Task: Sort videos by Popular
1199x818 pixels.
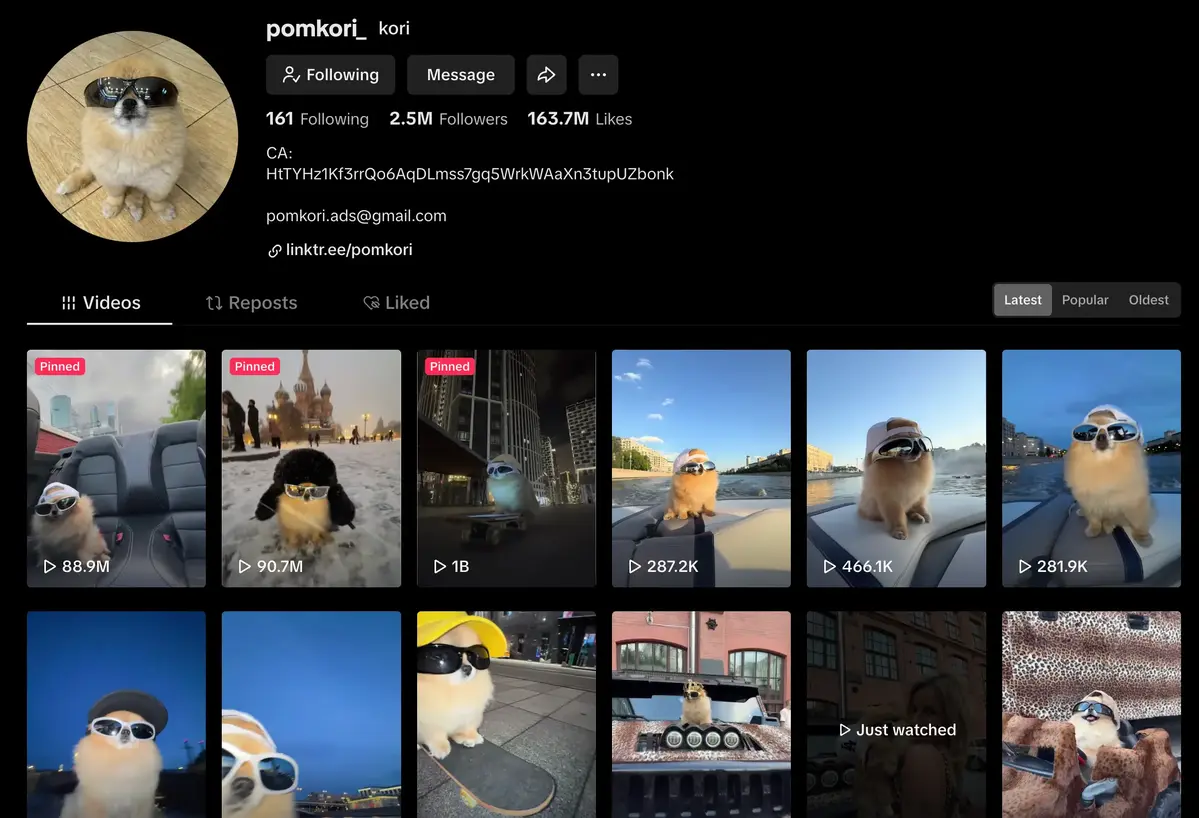Action: [1085, 300]
